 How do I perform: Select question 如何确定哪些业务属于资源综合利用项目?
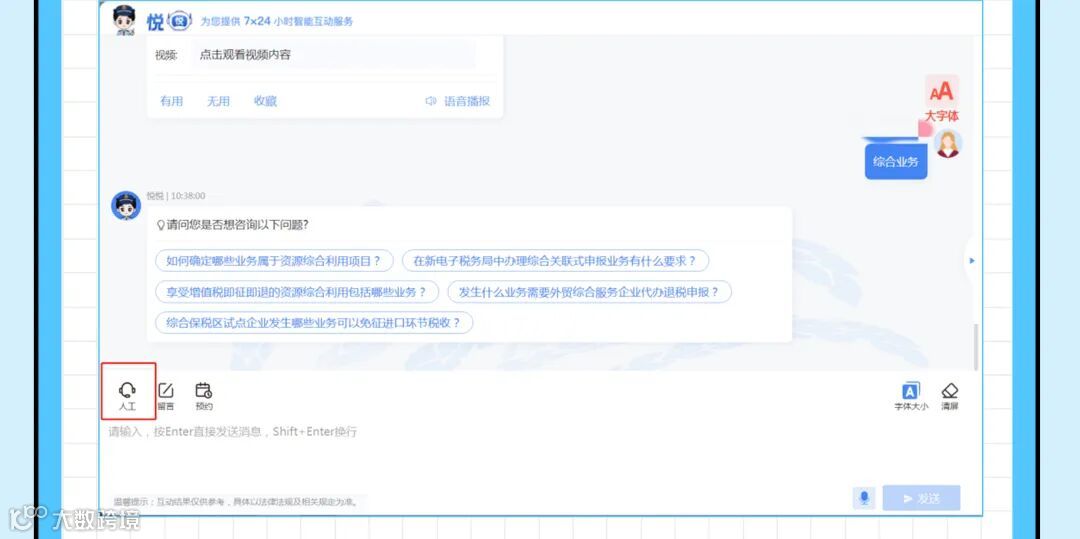(x=274, y=261)
